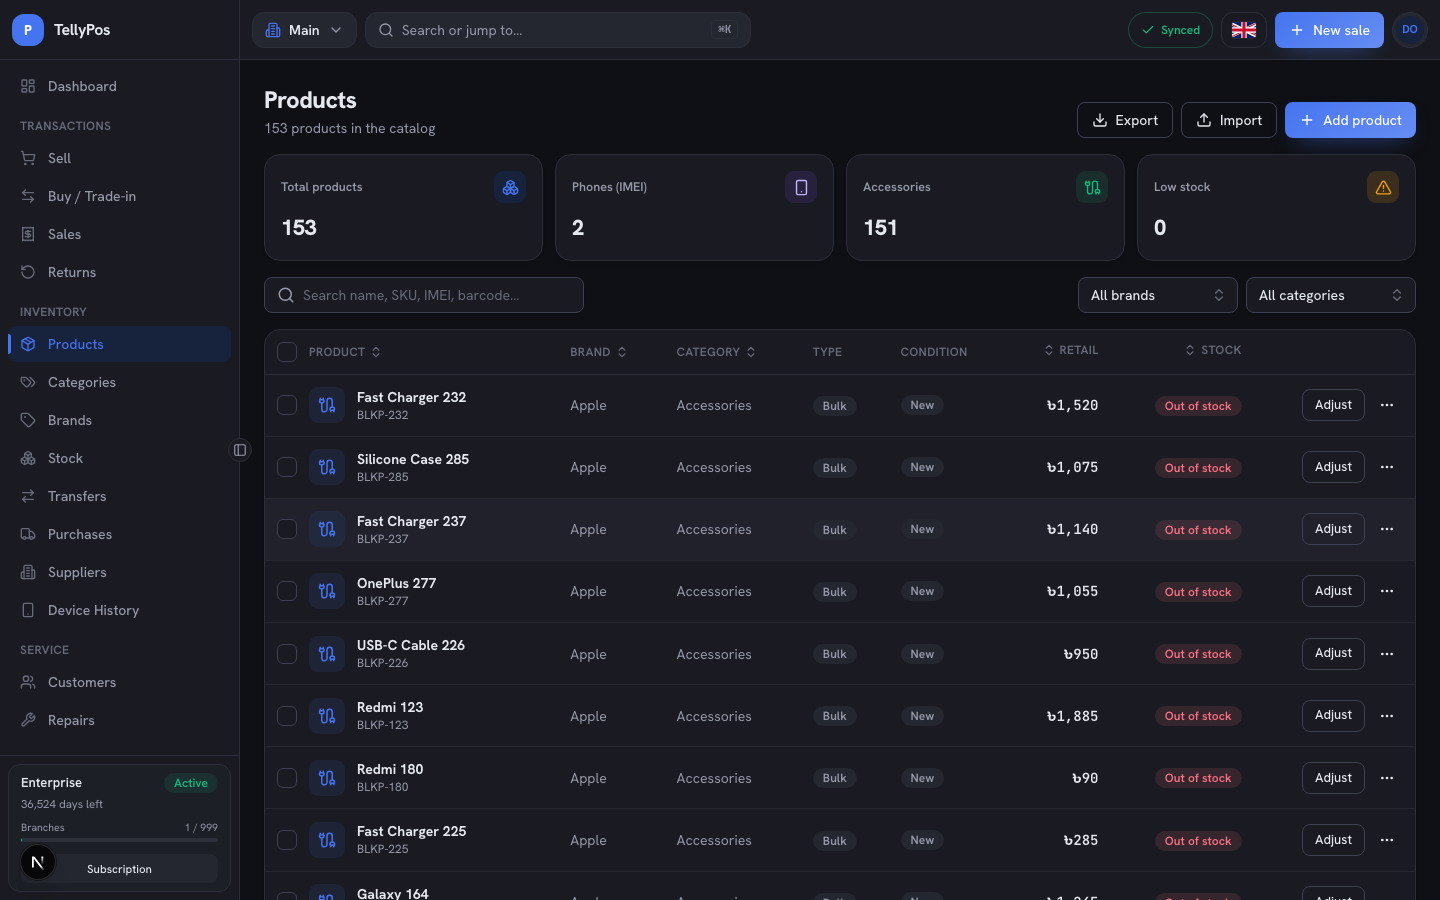Open the Categories sidebar item
Viewport: 1440px width, 900px height.
pyautogui.click(x=119, y=382)
